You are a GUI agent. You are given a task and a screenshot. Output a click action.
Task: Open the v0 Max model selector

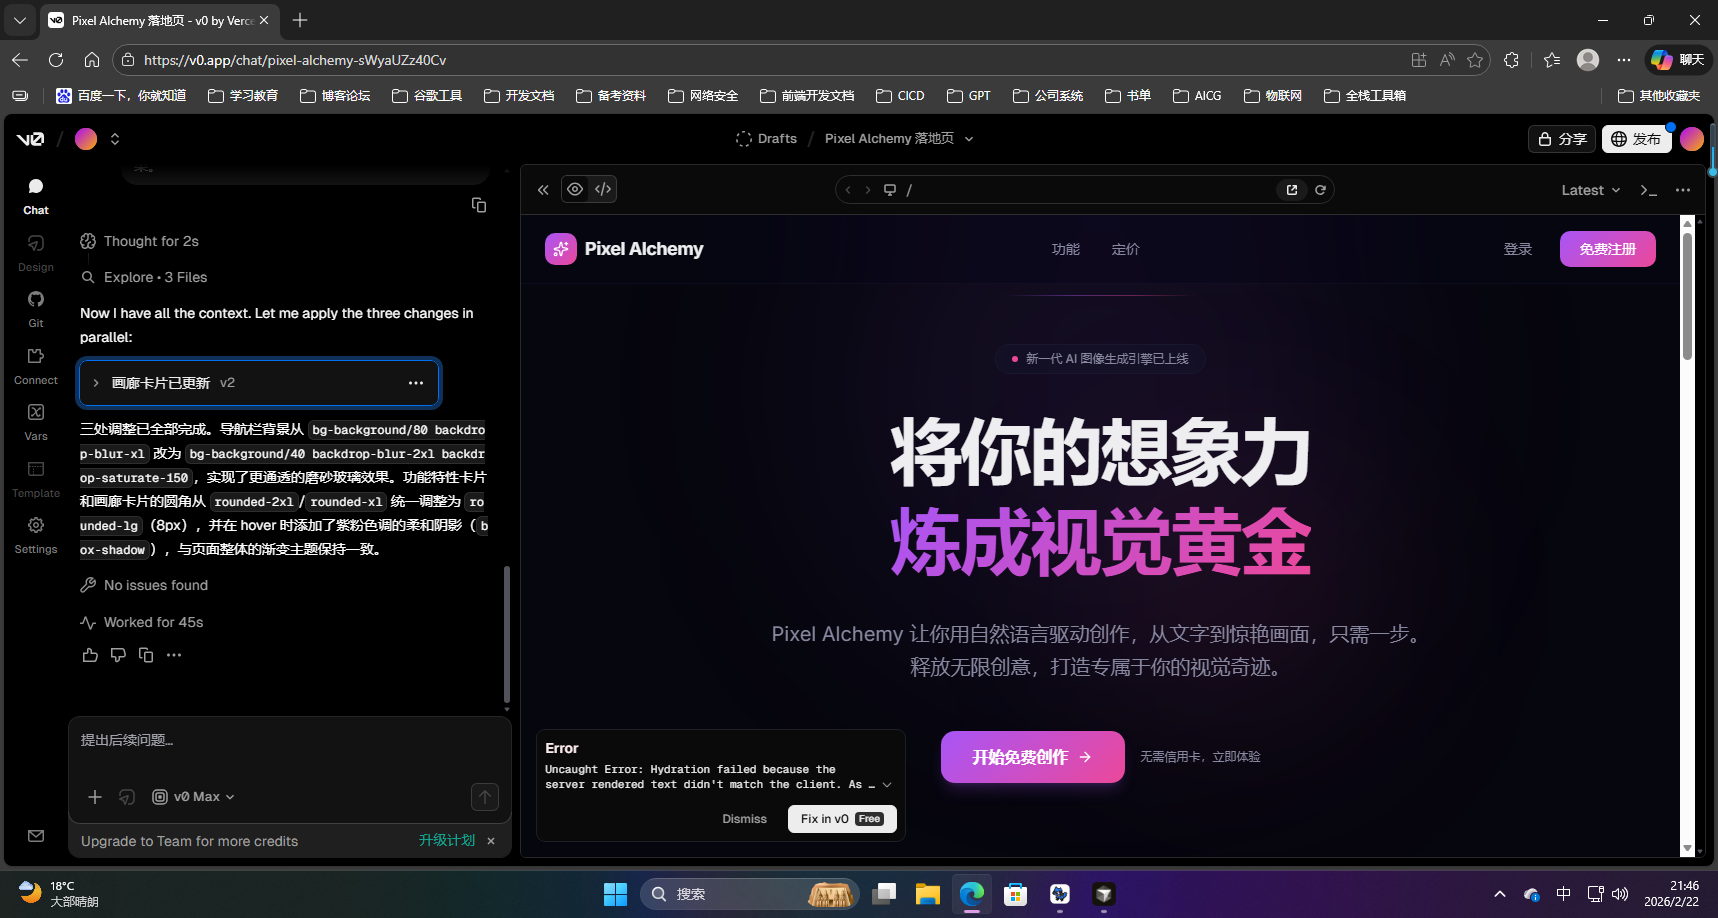[193, 796]
